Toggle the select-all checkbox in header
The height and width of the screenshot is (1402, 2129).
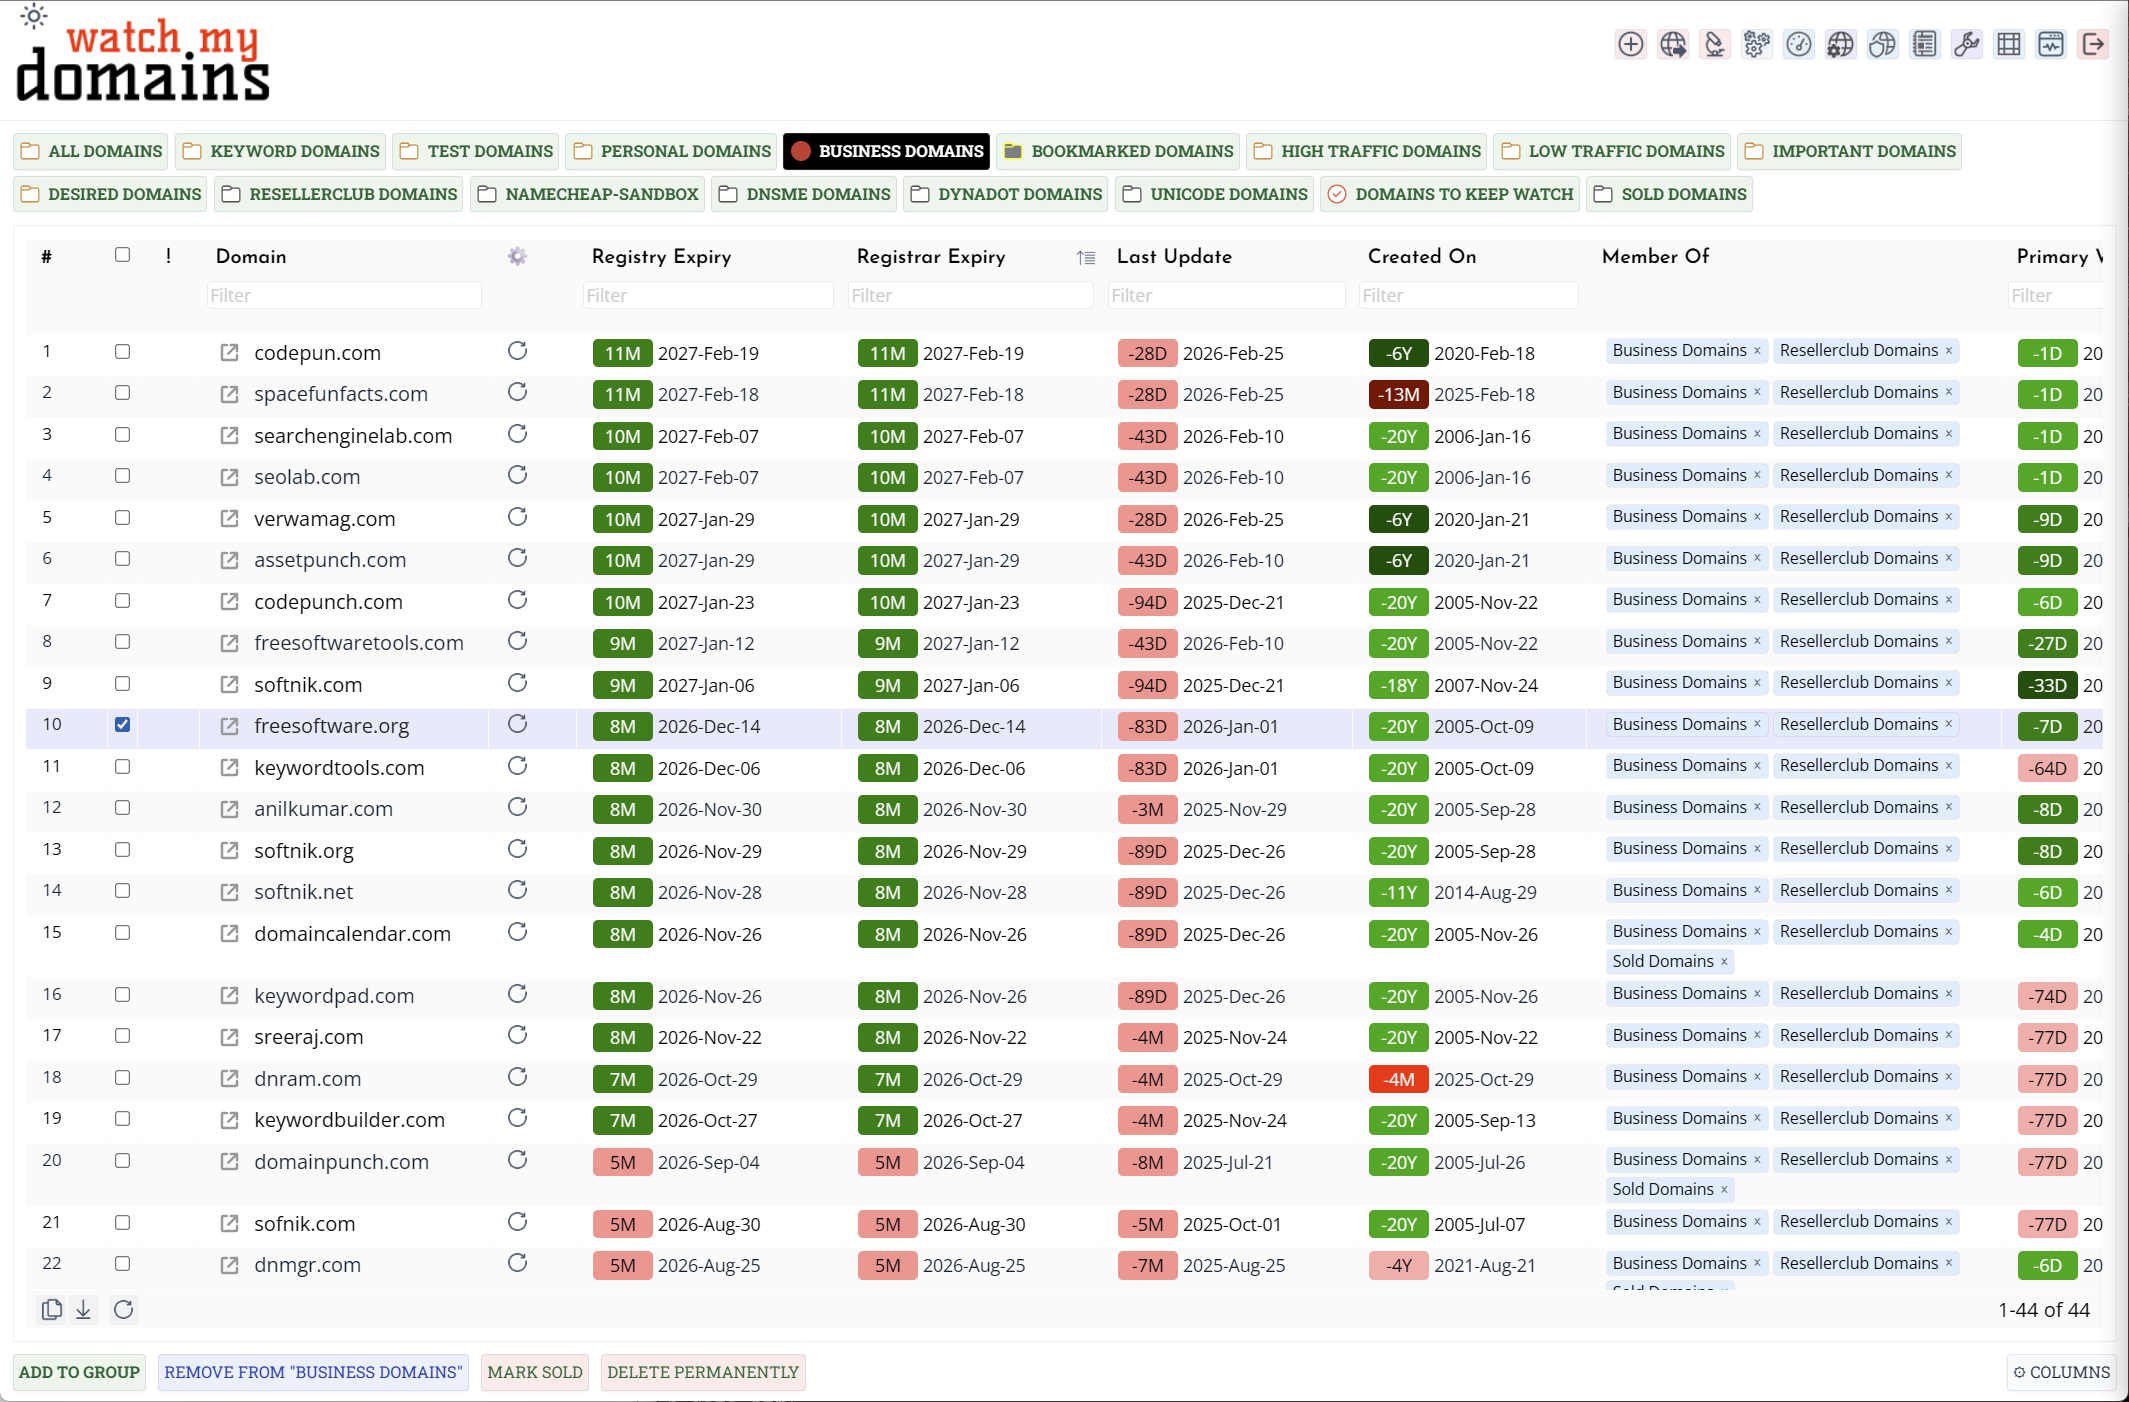122,256
